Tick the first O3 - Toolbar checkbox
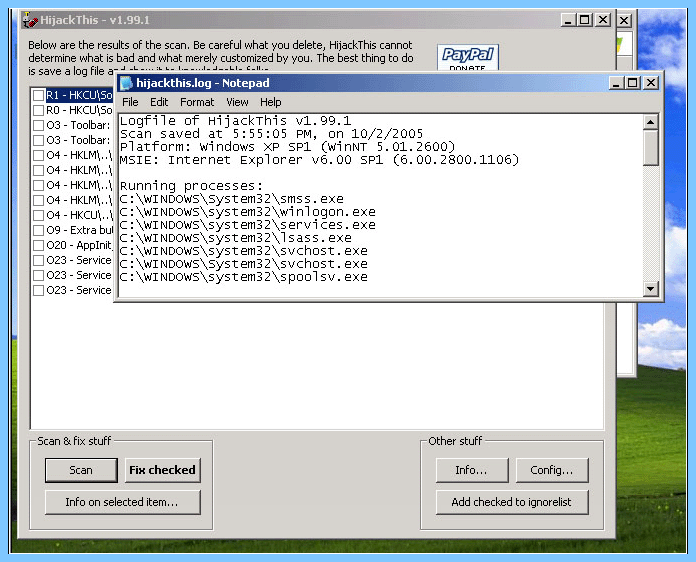 pyautogui.click(x=39, y=125)
